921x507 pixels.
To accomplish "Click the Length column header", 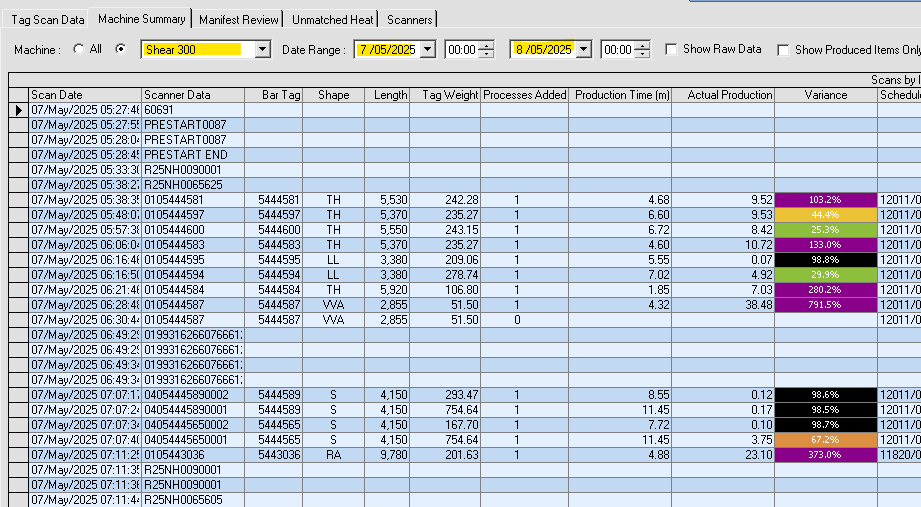I will coord(387,95).
